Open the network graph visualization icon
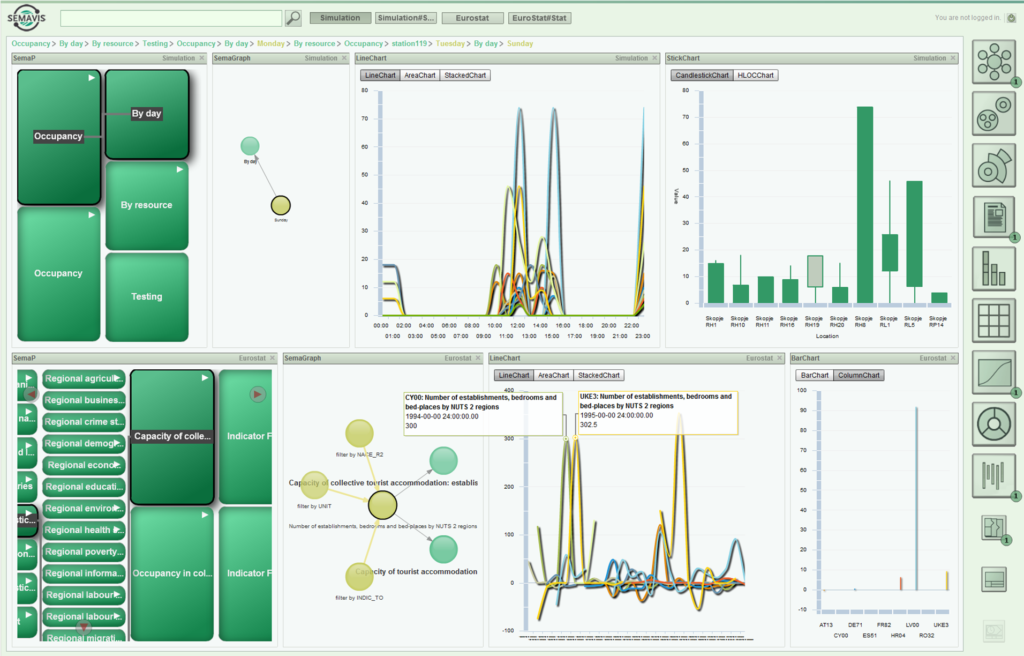Screen dimensions: 1024x656 click(x=993, y=62)
